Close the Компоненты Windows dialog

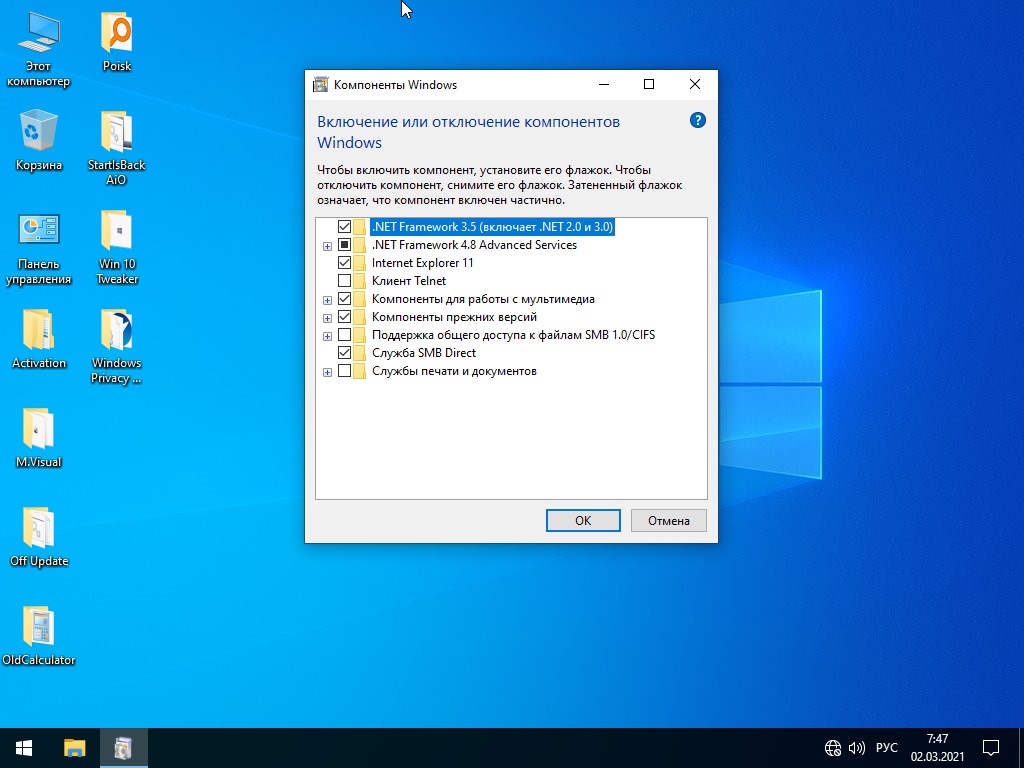click(x=695, y=84)
